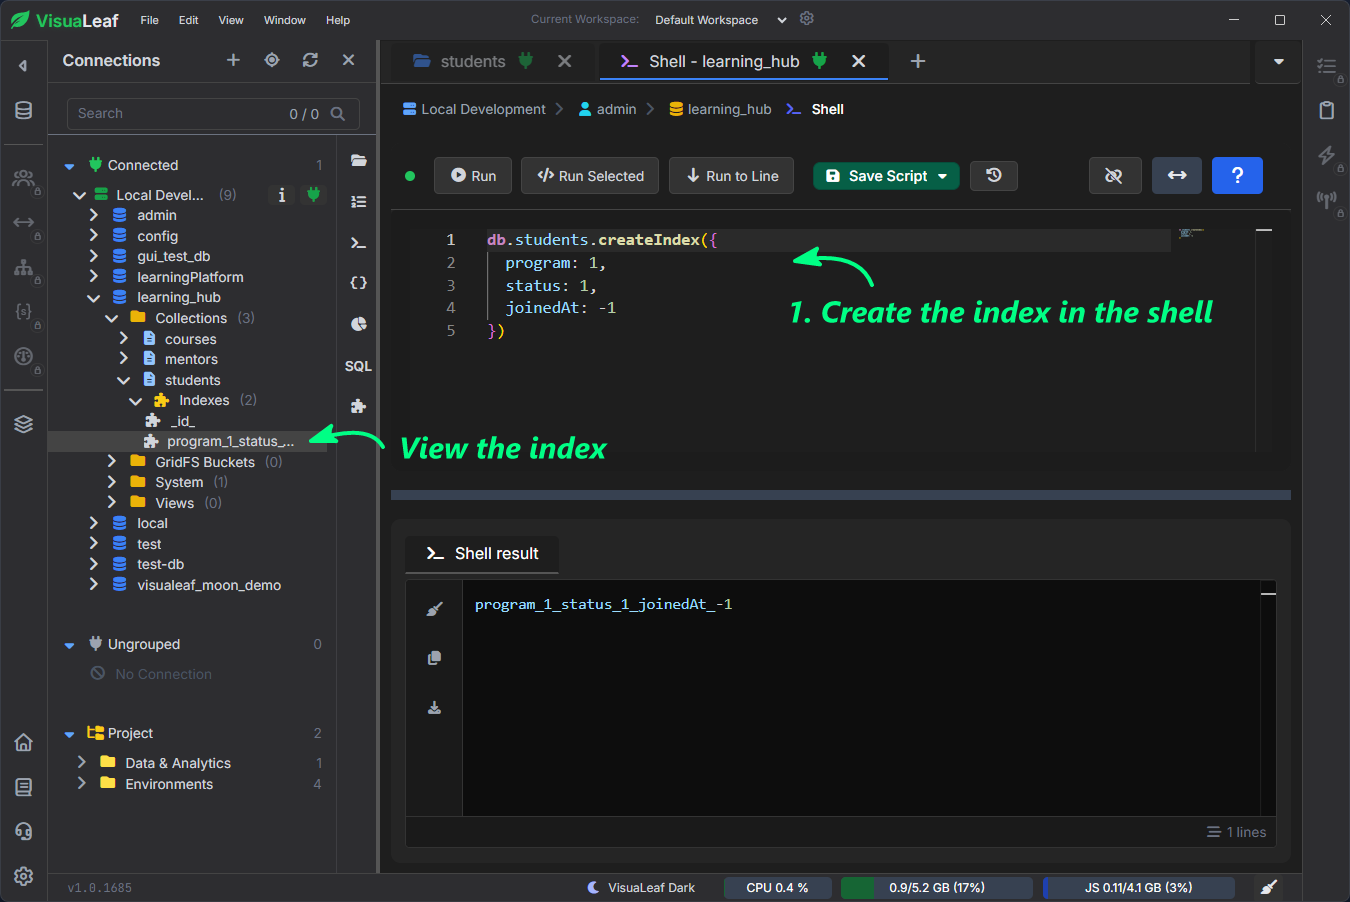1350x902 pixels.
Task: Open the support headset icon
Action: pyautogui.click(x=23, y=831)
